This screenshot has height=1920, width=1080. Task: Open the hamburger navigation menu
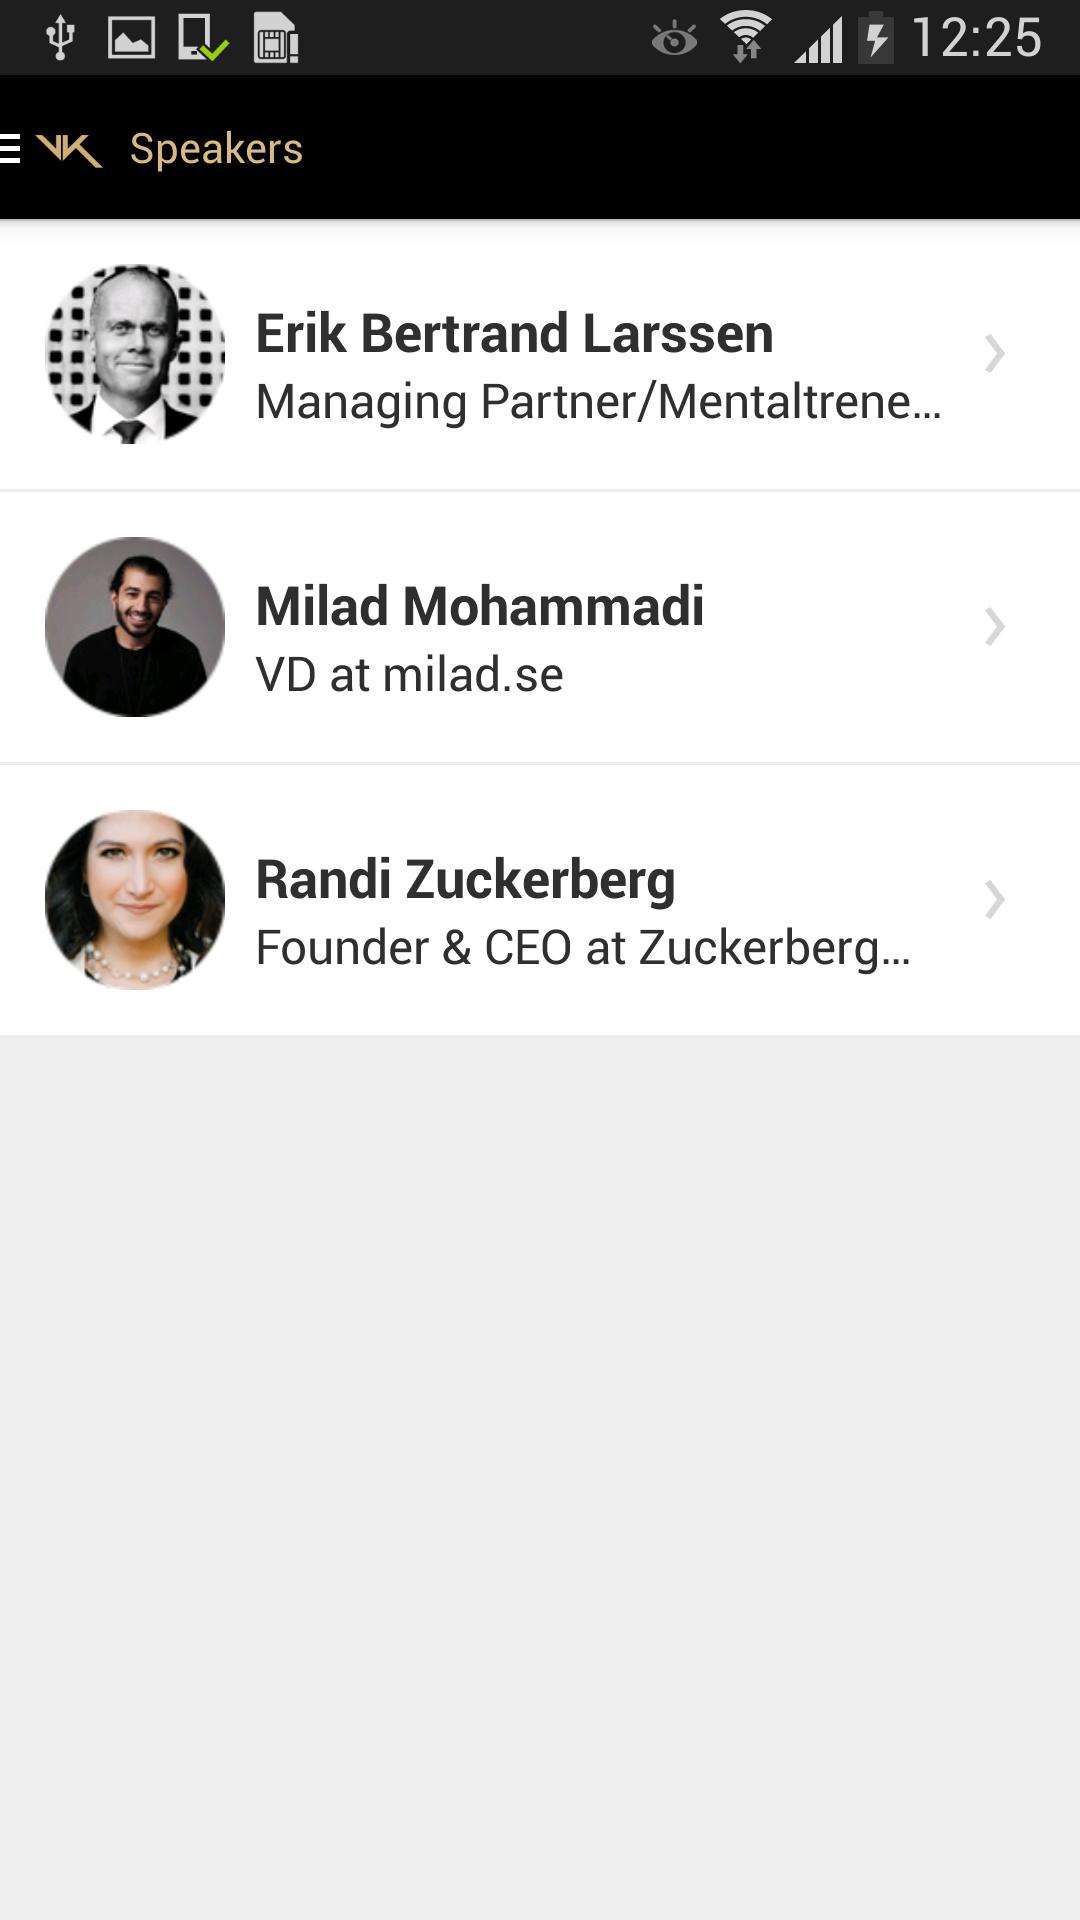[11, 149]
